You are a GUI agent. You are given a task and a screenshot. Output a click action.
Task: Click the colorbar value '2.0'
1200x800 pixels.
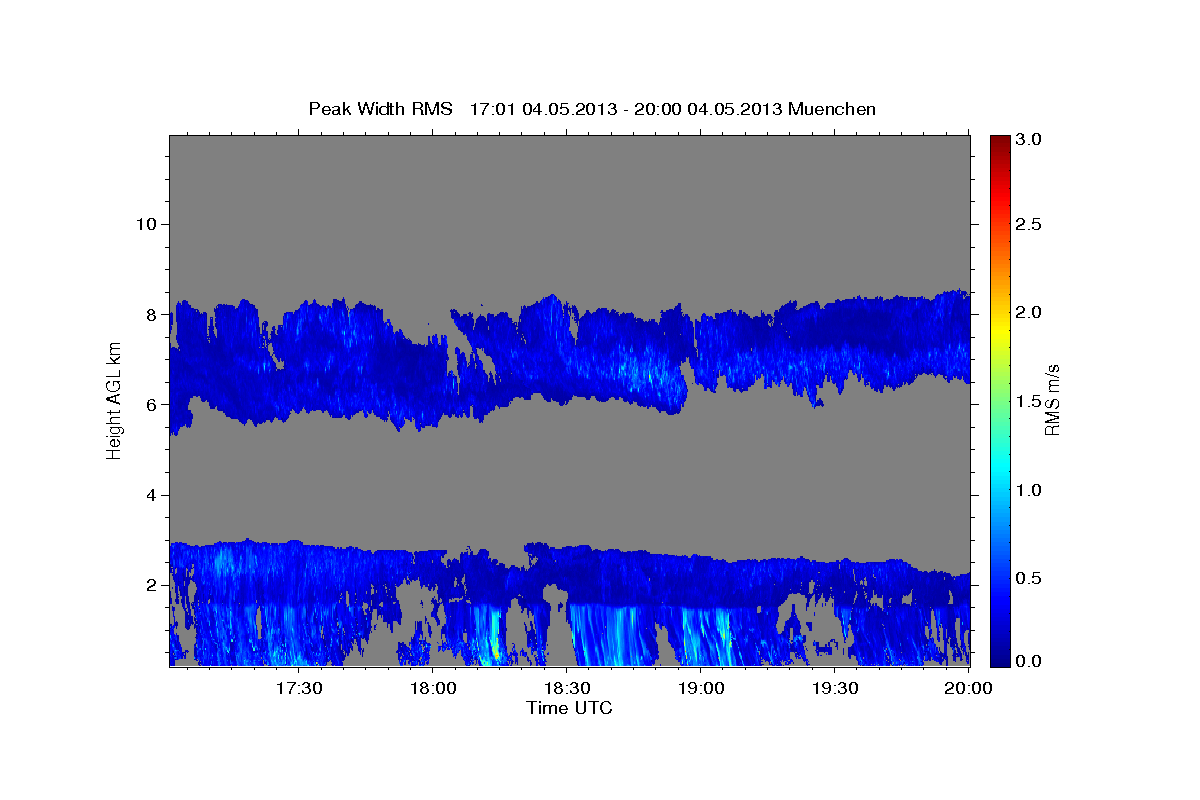click(x=1029, y=312)
